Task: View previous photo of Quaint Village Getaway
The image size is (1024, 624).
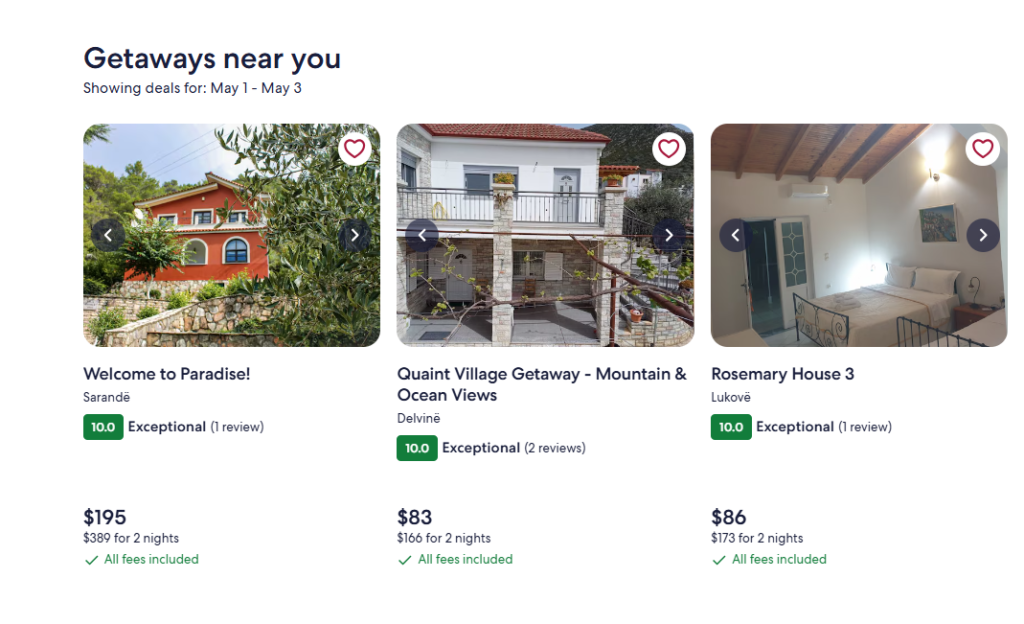Action: [x=422, y=235]
